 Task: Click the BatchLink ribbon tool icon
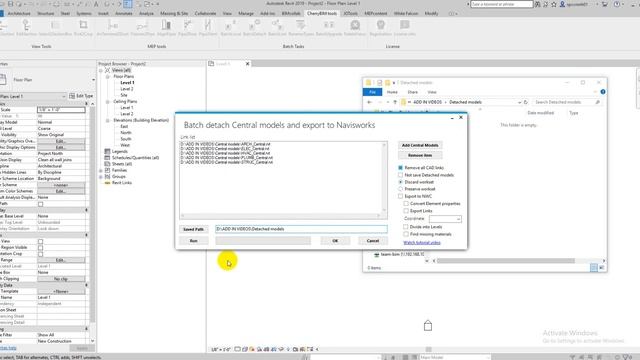(x=277, y=25)
